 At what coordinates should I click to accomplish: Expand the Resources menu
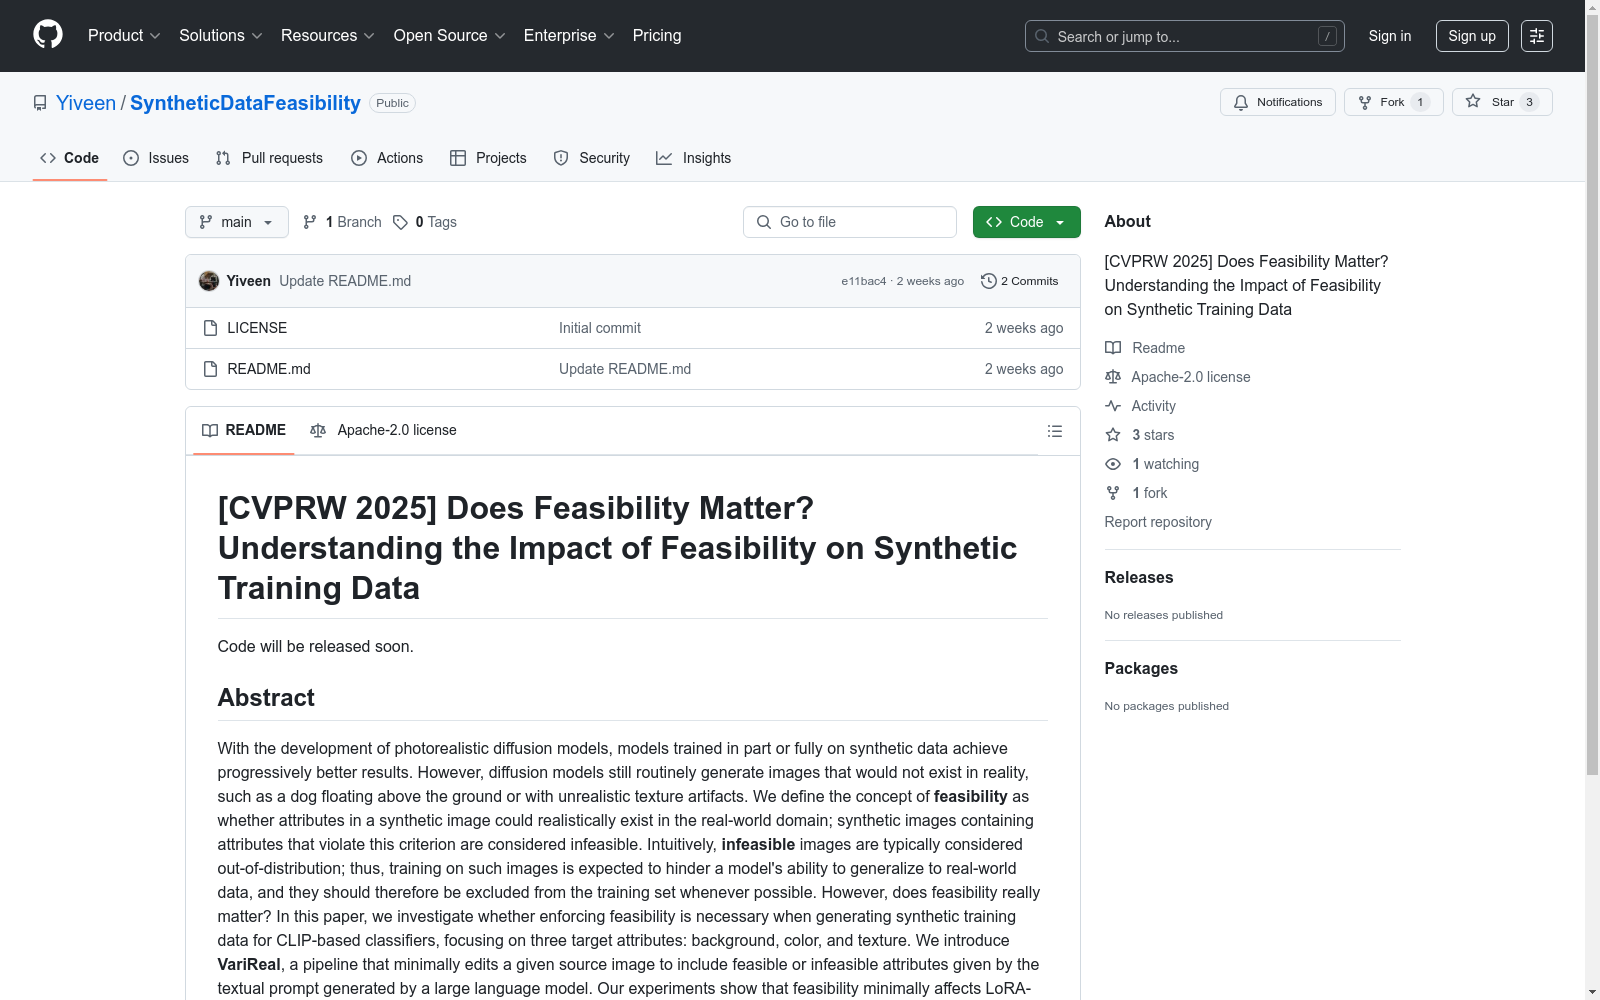tap(328, 35)
